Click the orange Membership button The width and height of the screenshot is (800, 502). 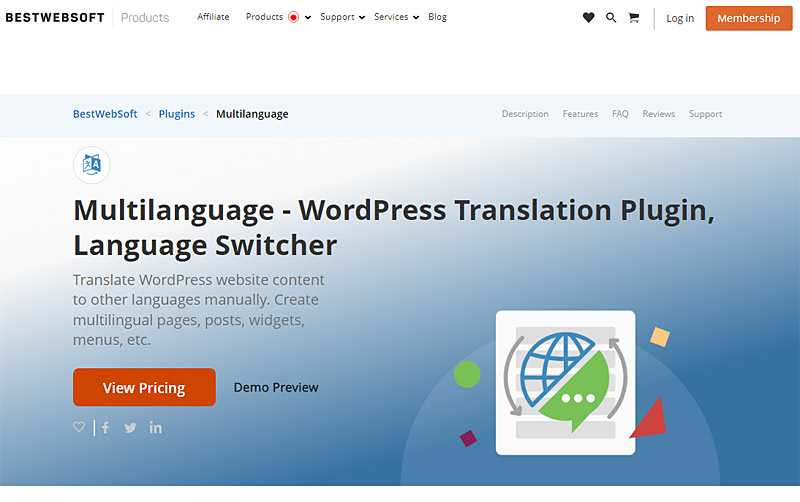[x=749, y=18]
